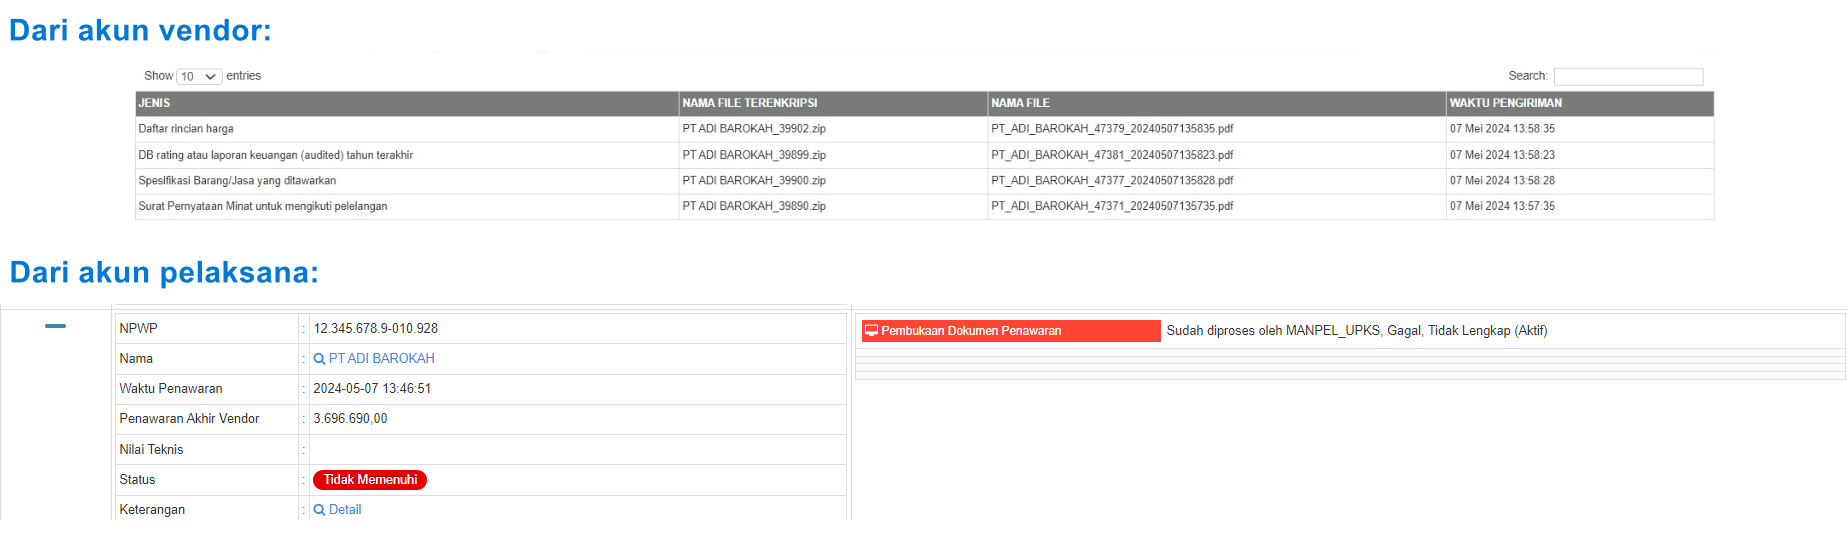
Task: Select the Daftar rincian harga row
Action: (x=186, y=129)
